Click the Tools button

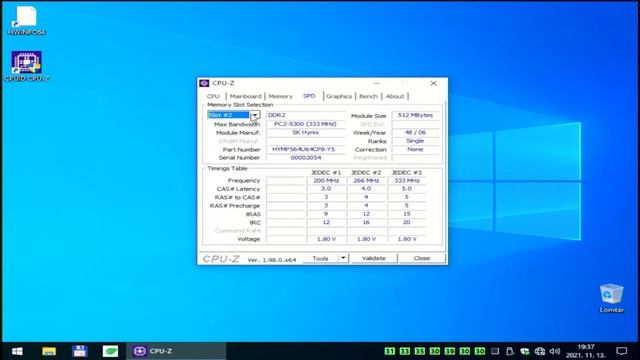click(x=320, y=258)
